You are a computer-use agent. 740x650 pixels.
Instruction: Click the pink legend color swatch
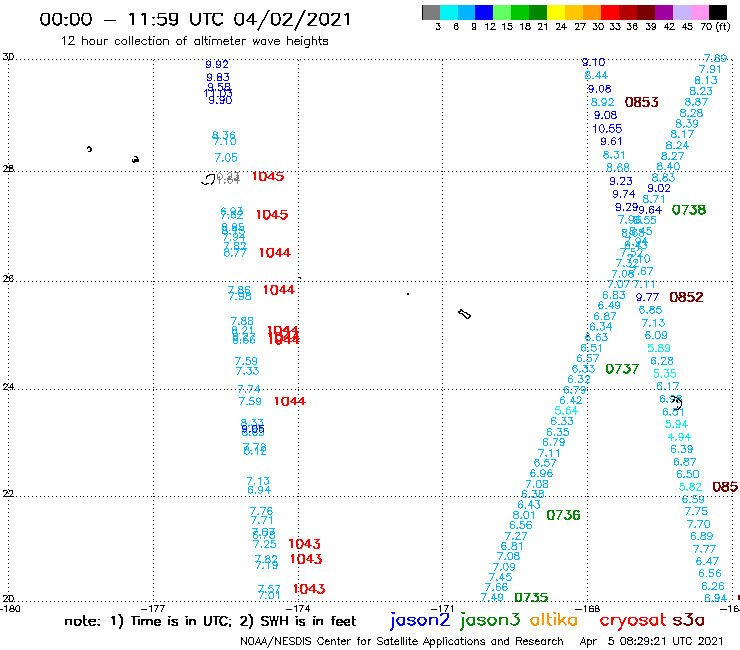[x=699, y=12]
